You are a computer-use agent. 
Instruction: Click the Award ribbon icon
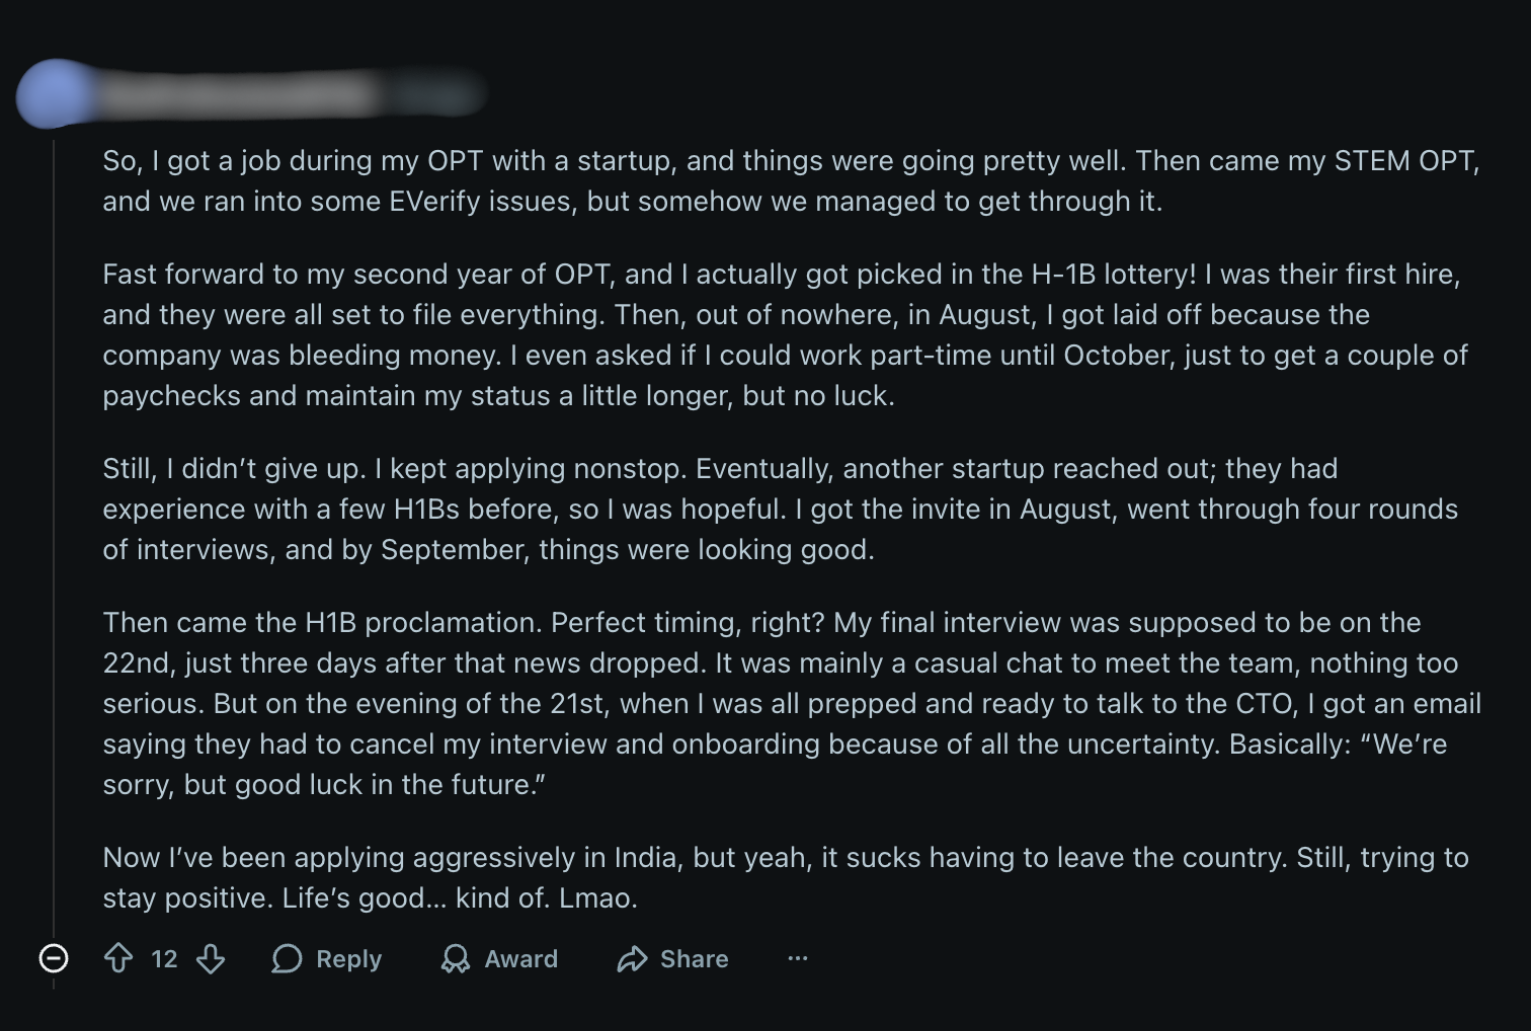[x=456, y=959]
